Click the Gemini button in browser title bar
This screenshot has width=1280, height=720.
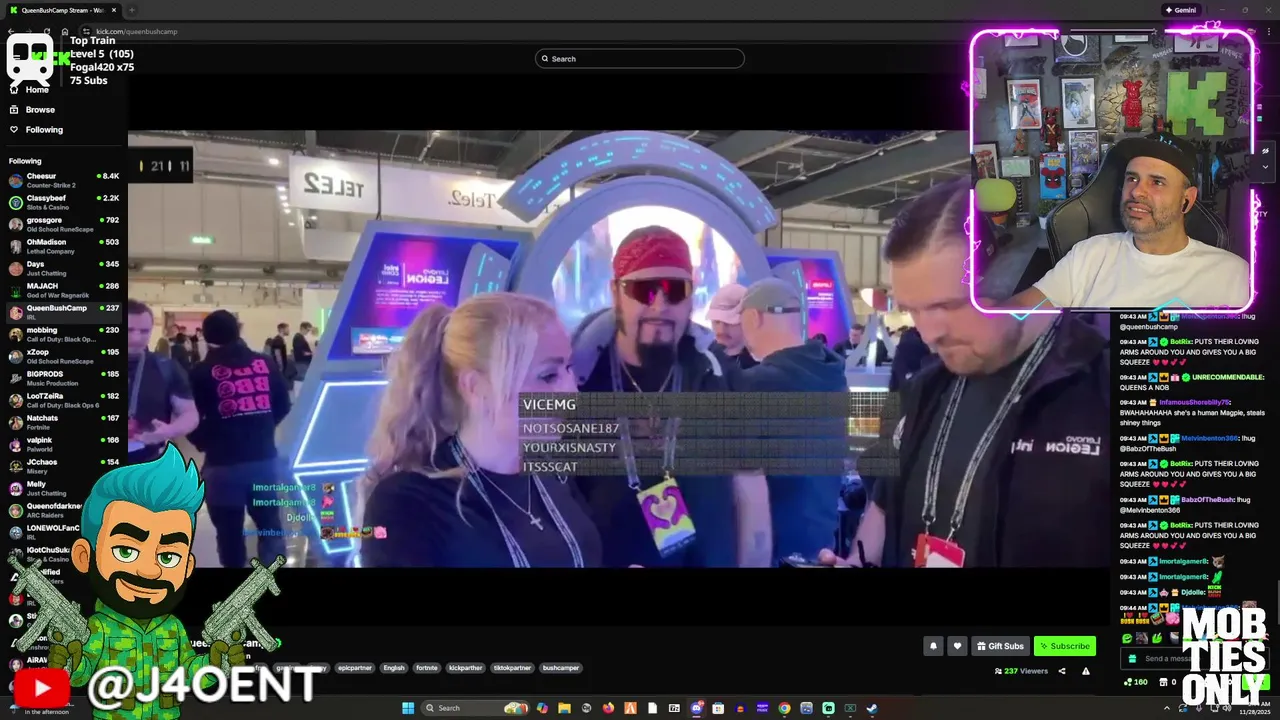tap(1180, 10)
